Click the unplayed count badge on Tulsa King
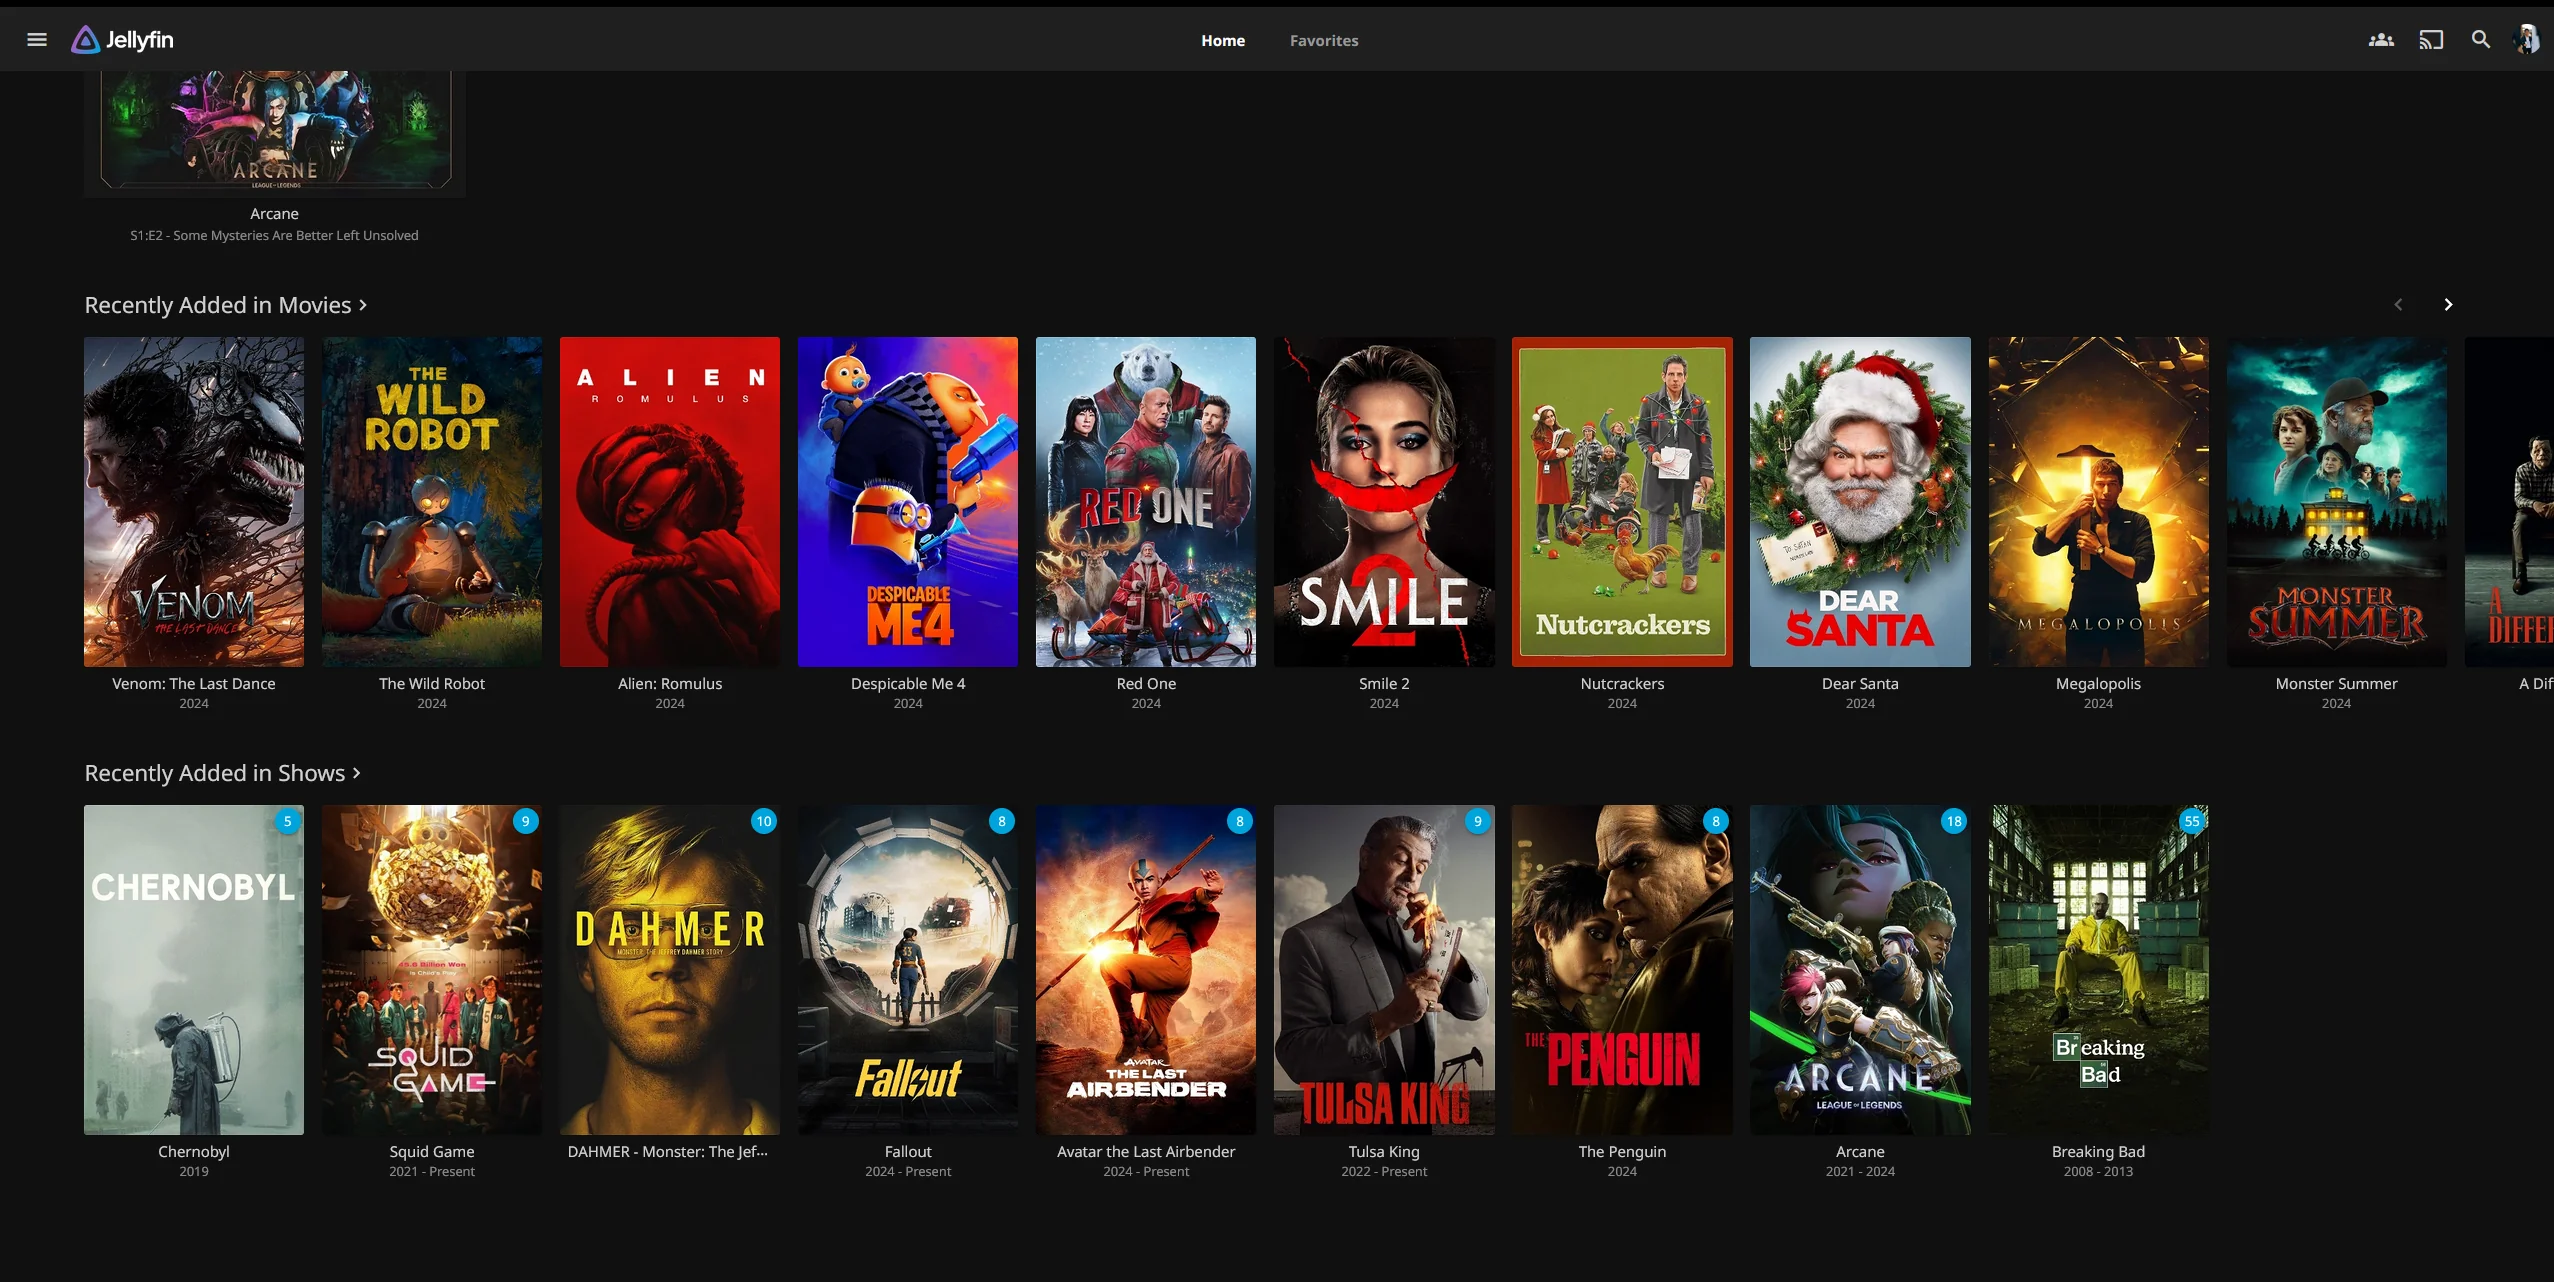2554x1282 pixels. tap(1478, 821)
